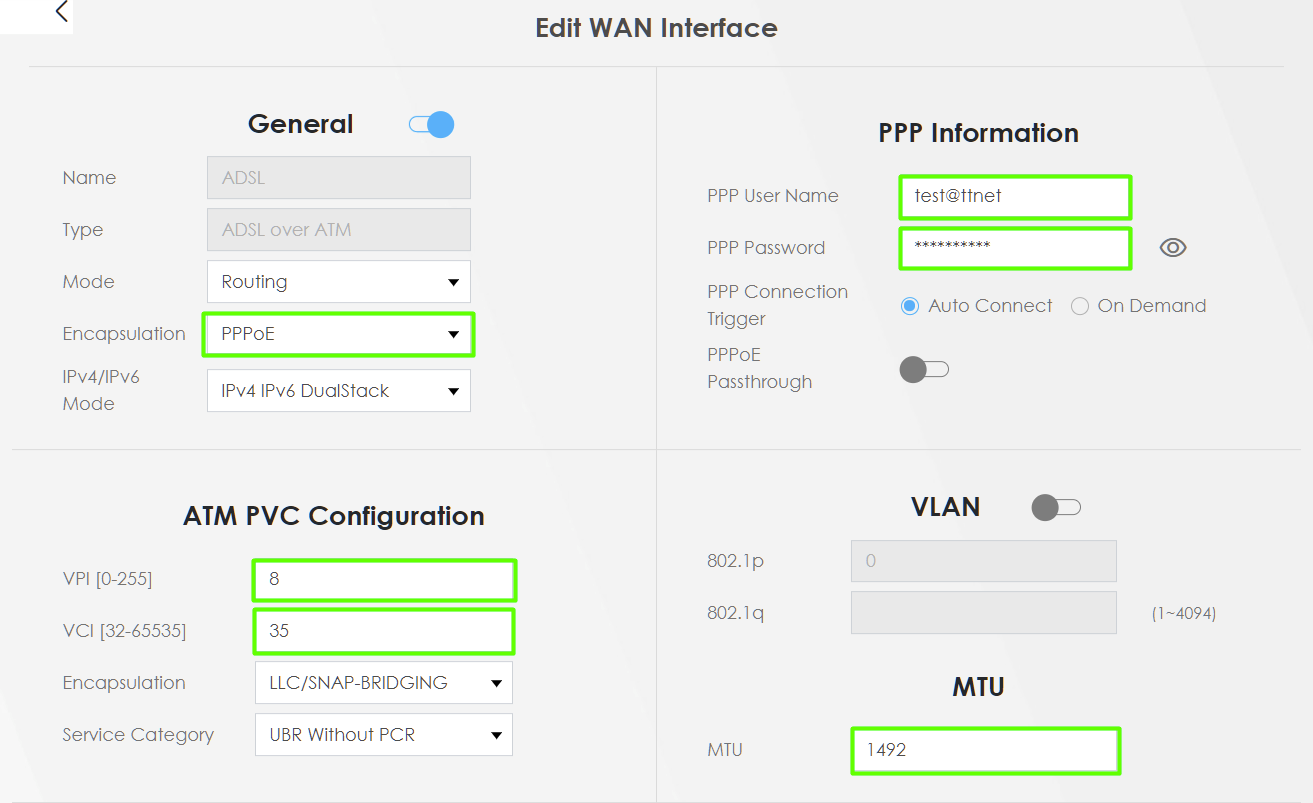Viewport: 1313px width, 803px height.
Task: Click the VPI value field
Action: (x=384, y=579)
